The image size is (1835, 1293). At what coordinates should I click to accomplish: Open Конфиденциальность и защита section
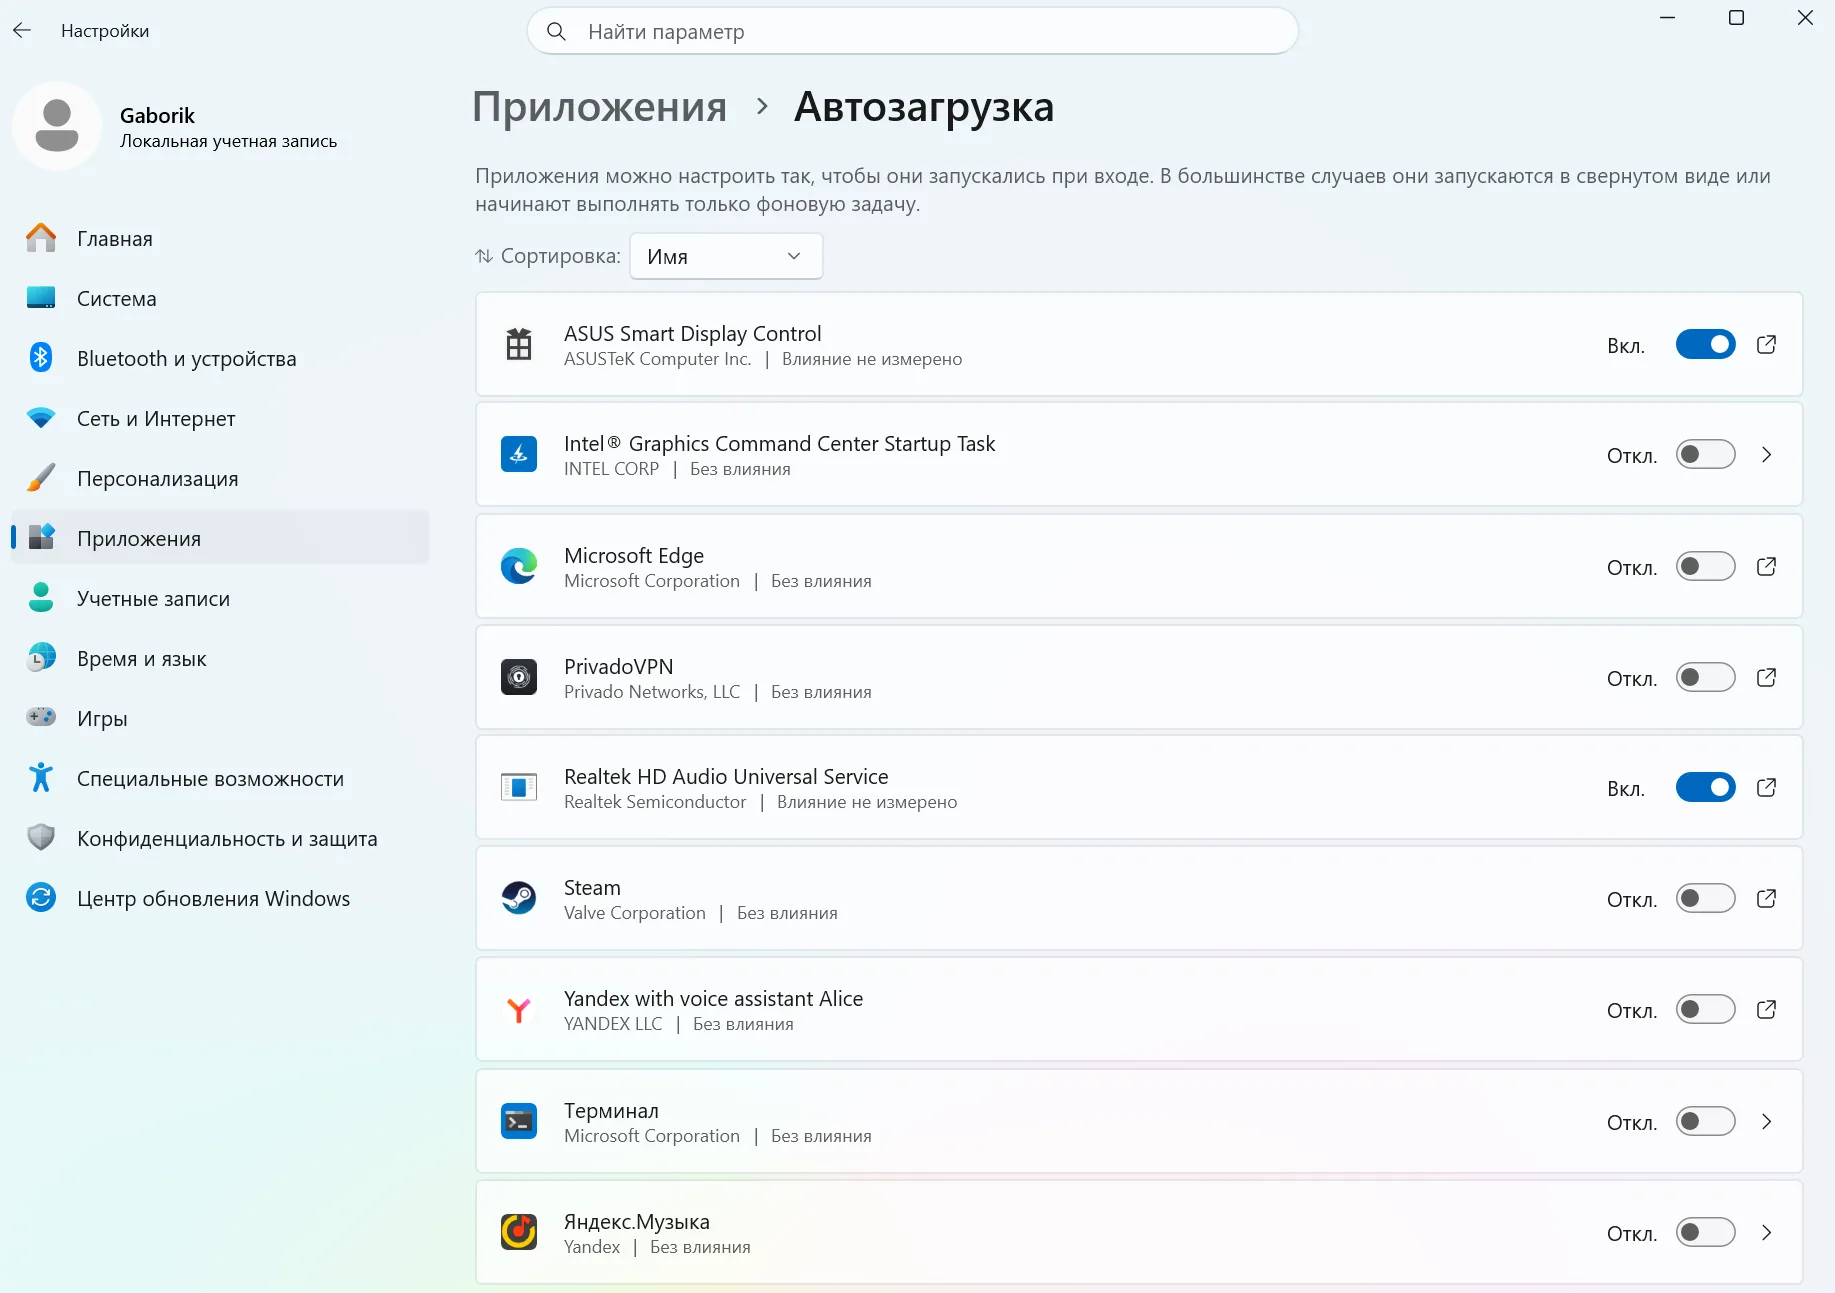[220, 839]
